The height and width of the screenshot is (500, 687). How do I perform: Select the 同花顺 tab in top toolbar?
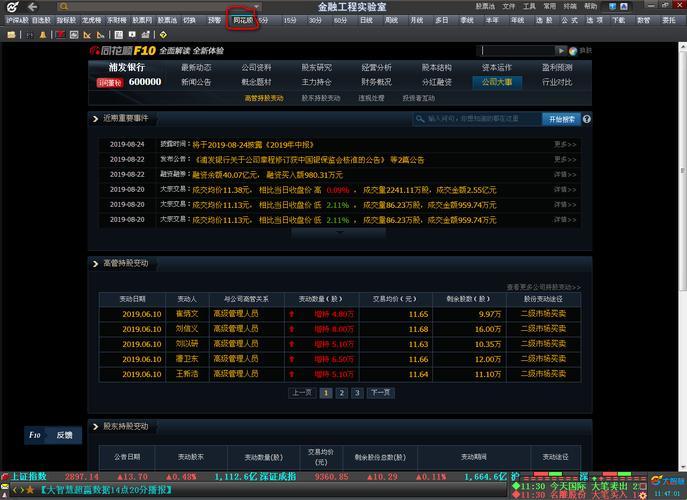coord(243,20)
